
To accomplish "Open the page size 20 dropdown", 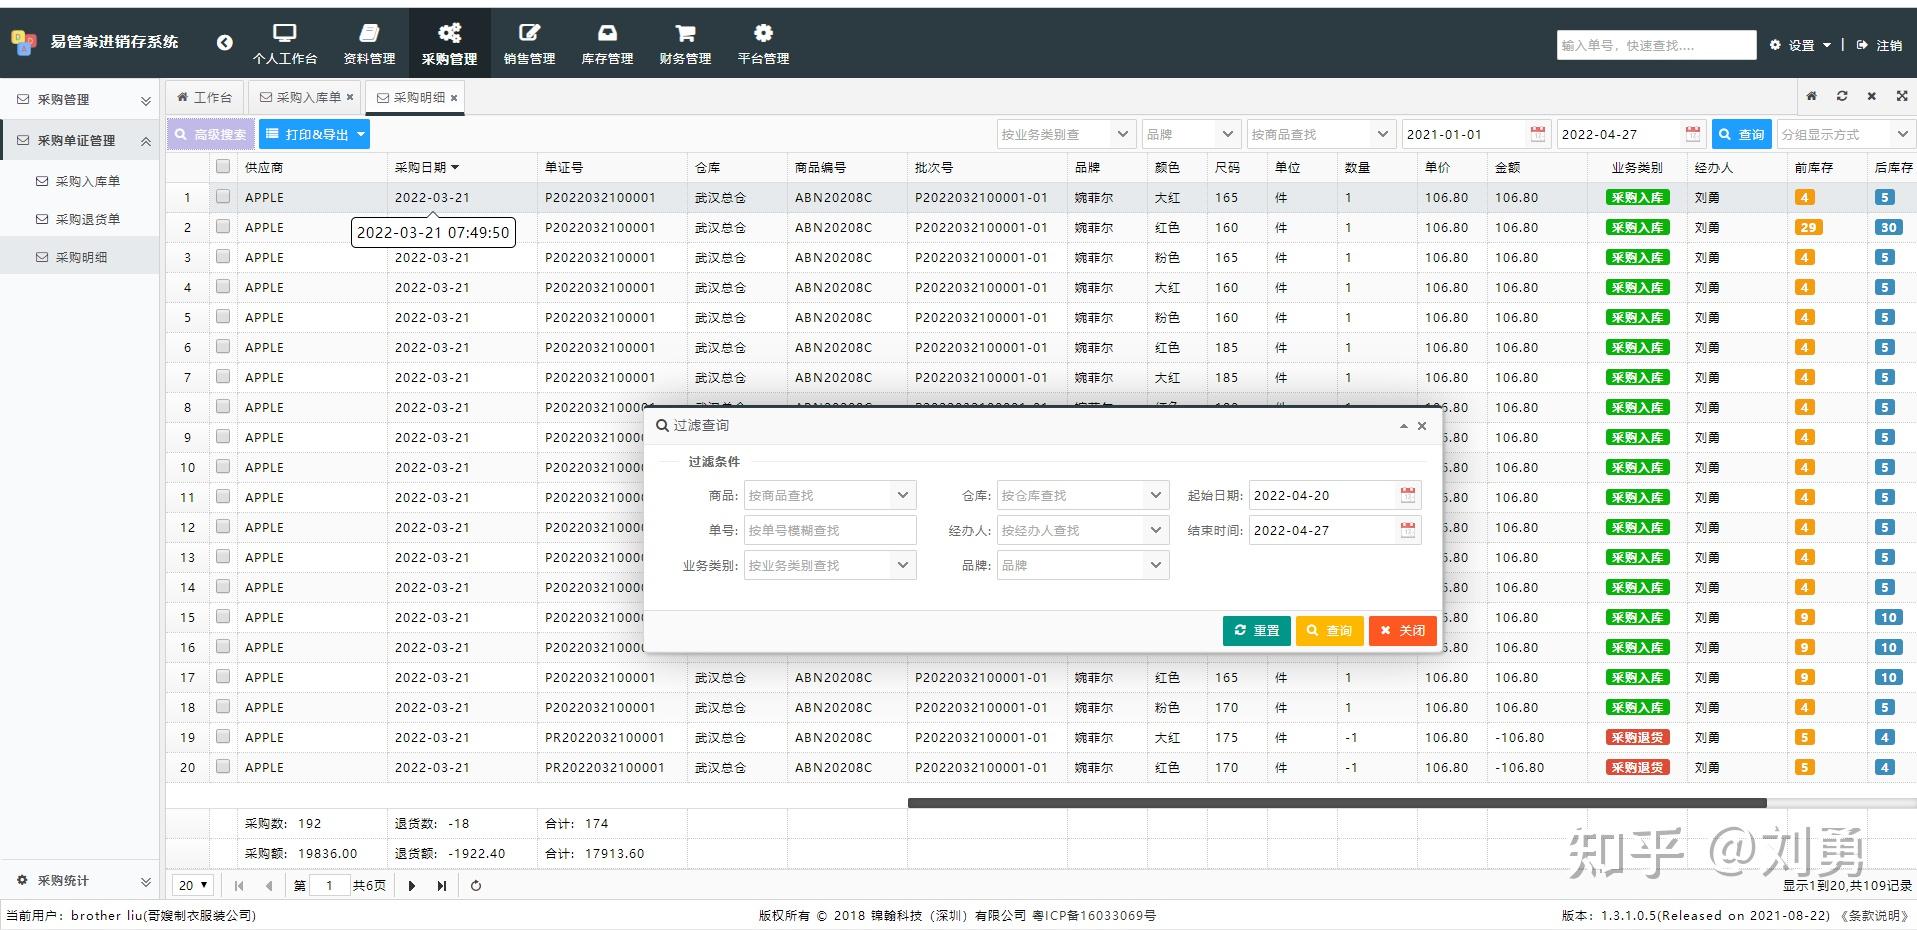I will click(x=191, y=884).
